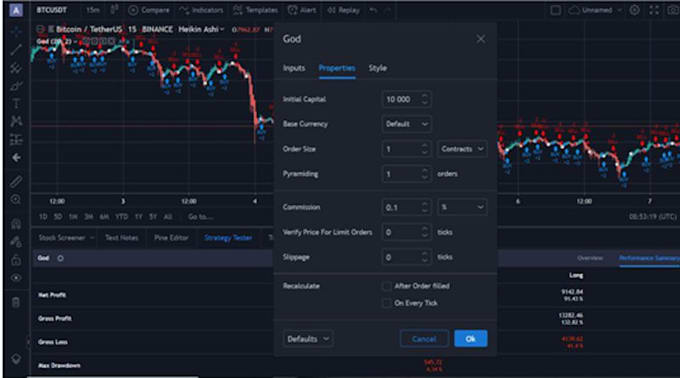Click the BTCUSDT symbol search
The height and width of the screenshot is (378, 680).
[52, 10]
